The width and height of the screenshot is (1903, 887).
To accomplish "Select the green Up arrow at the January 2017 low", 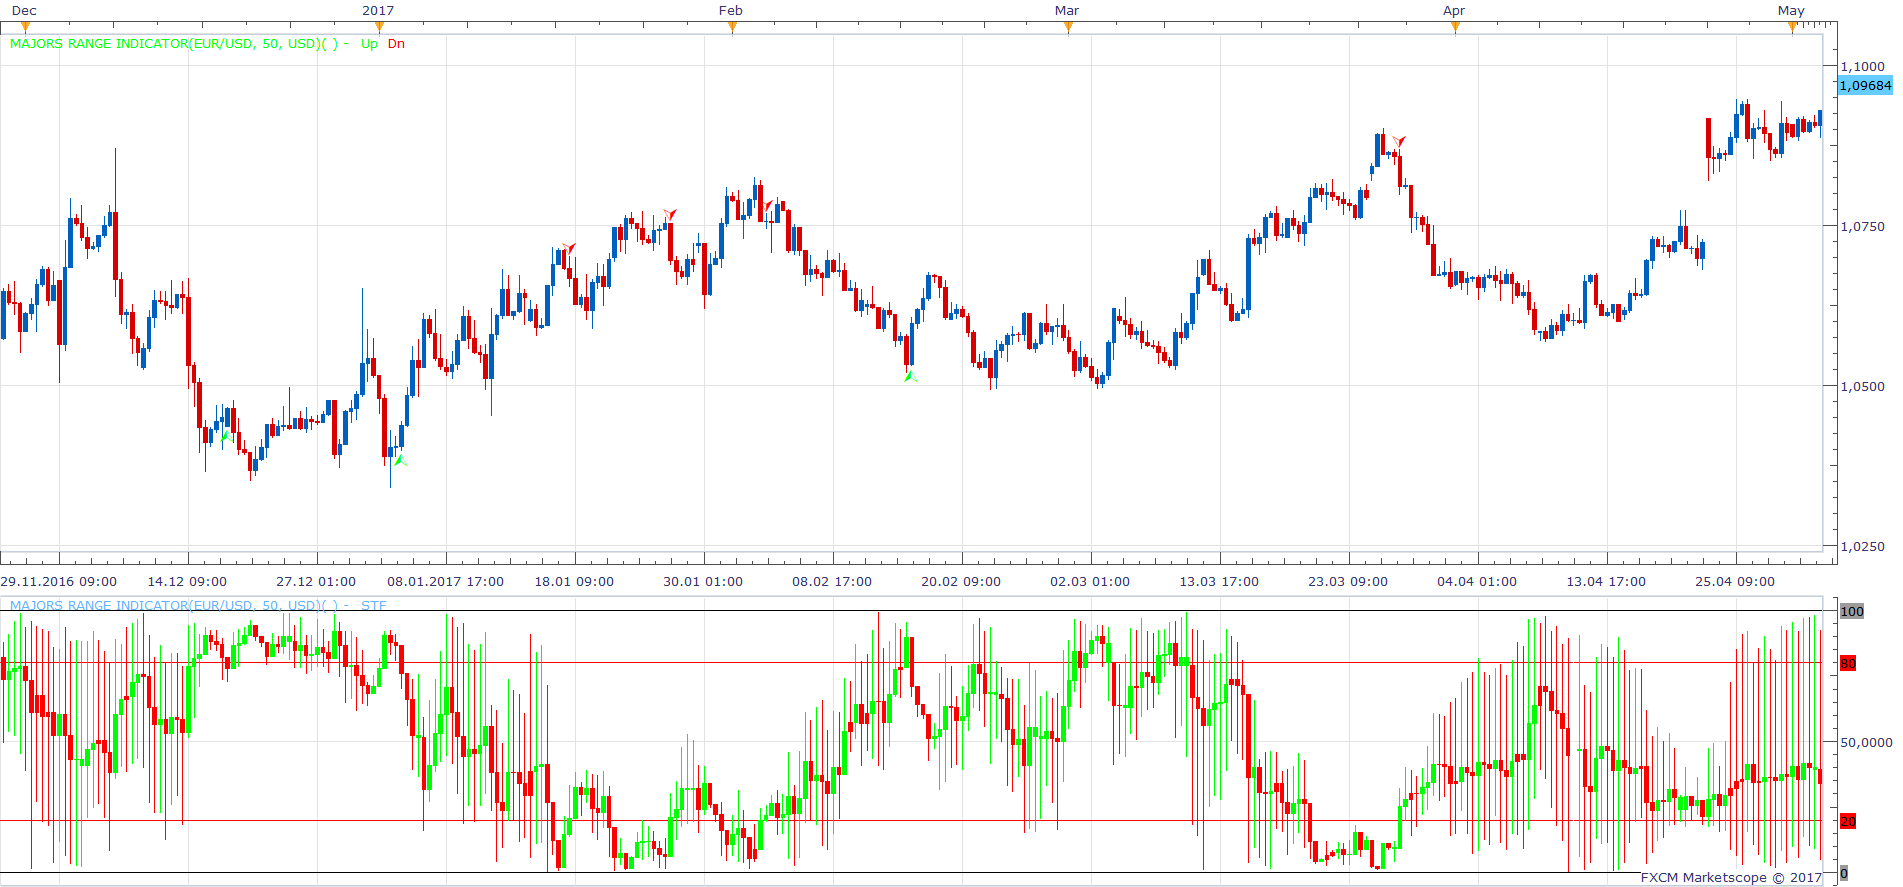I will tap(400, 460).
